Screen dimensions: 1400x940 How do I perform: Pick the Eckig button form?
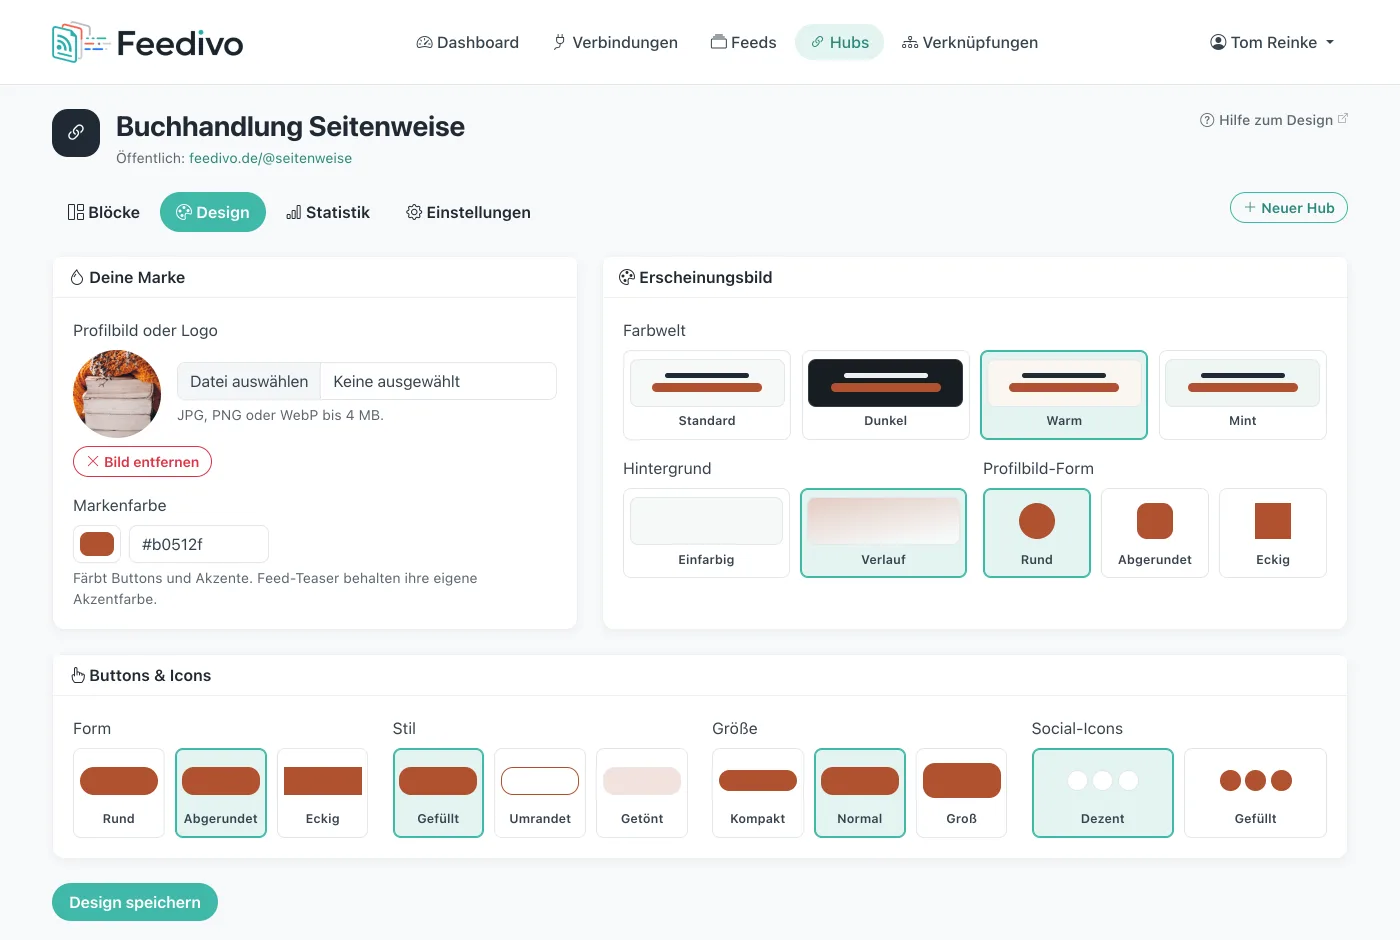point(323,793)
